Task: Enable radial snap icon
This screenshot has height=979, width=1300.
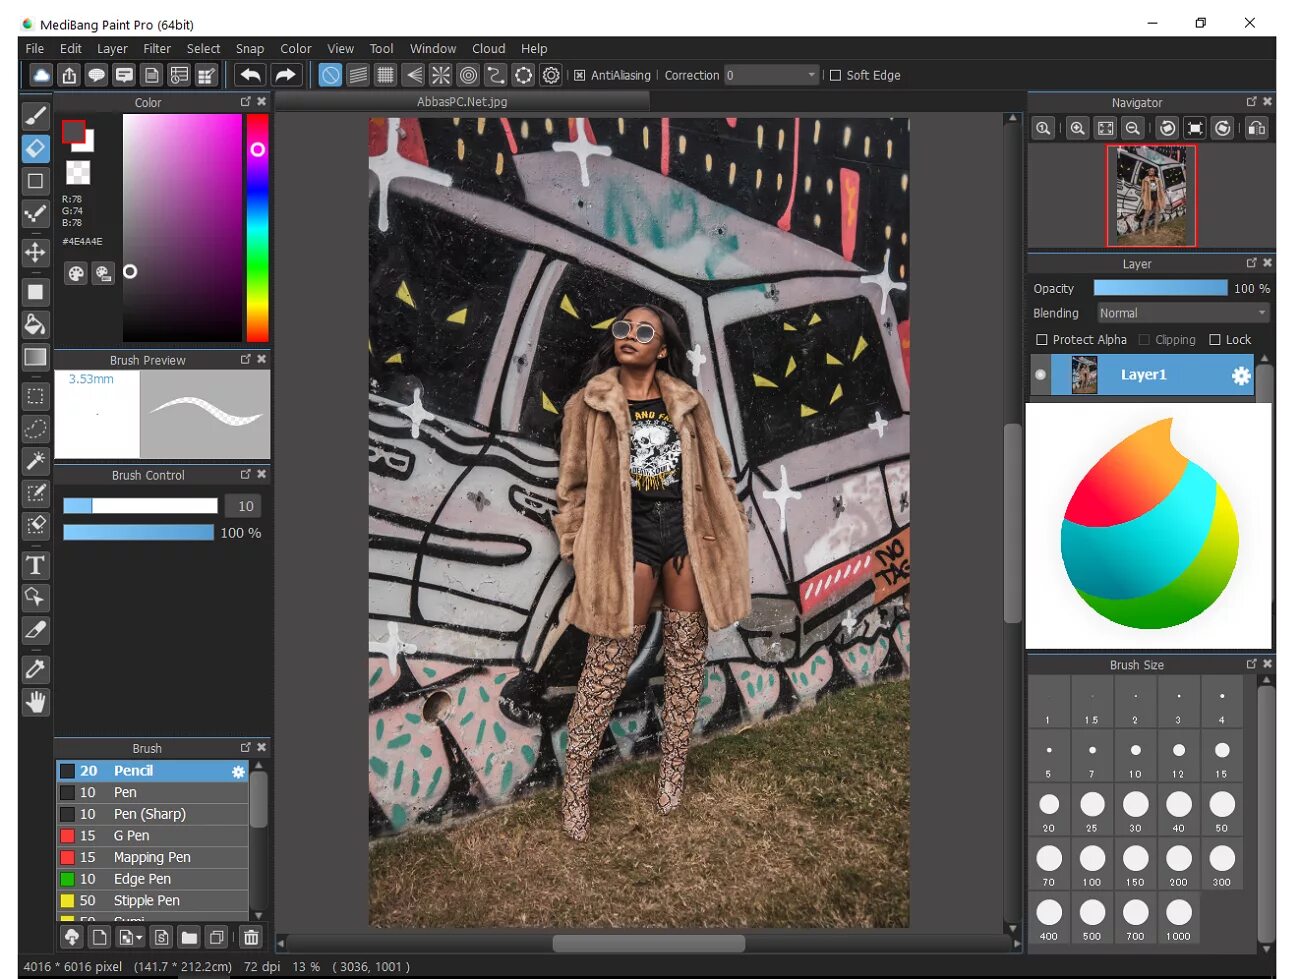Action: pos(440,75)
